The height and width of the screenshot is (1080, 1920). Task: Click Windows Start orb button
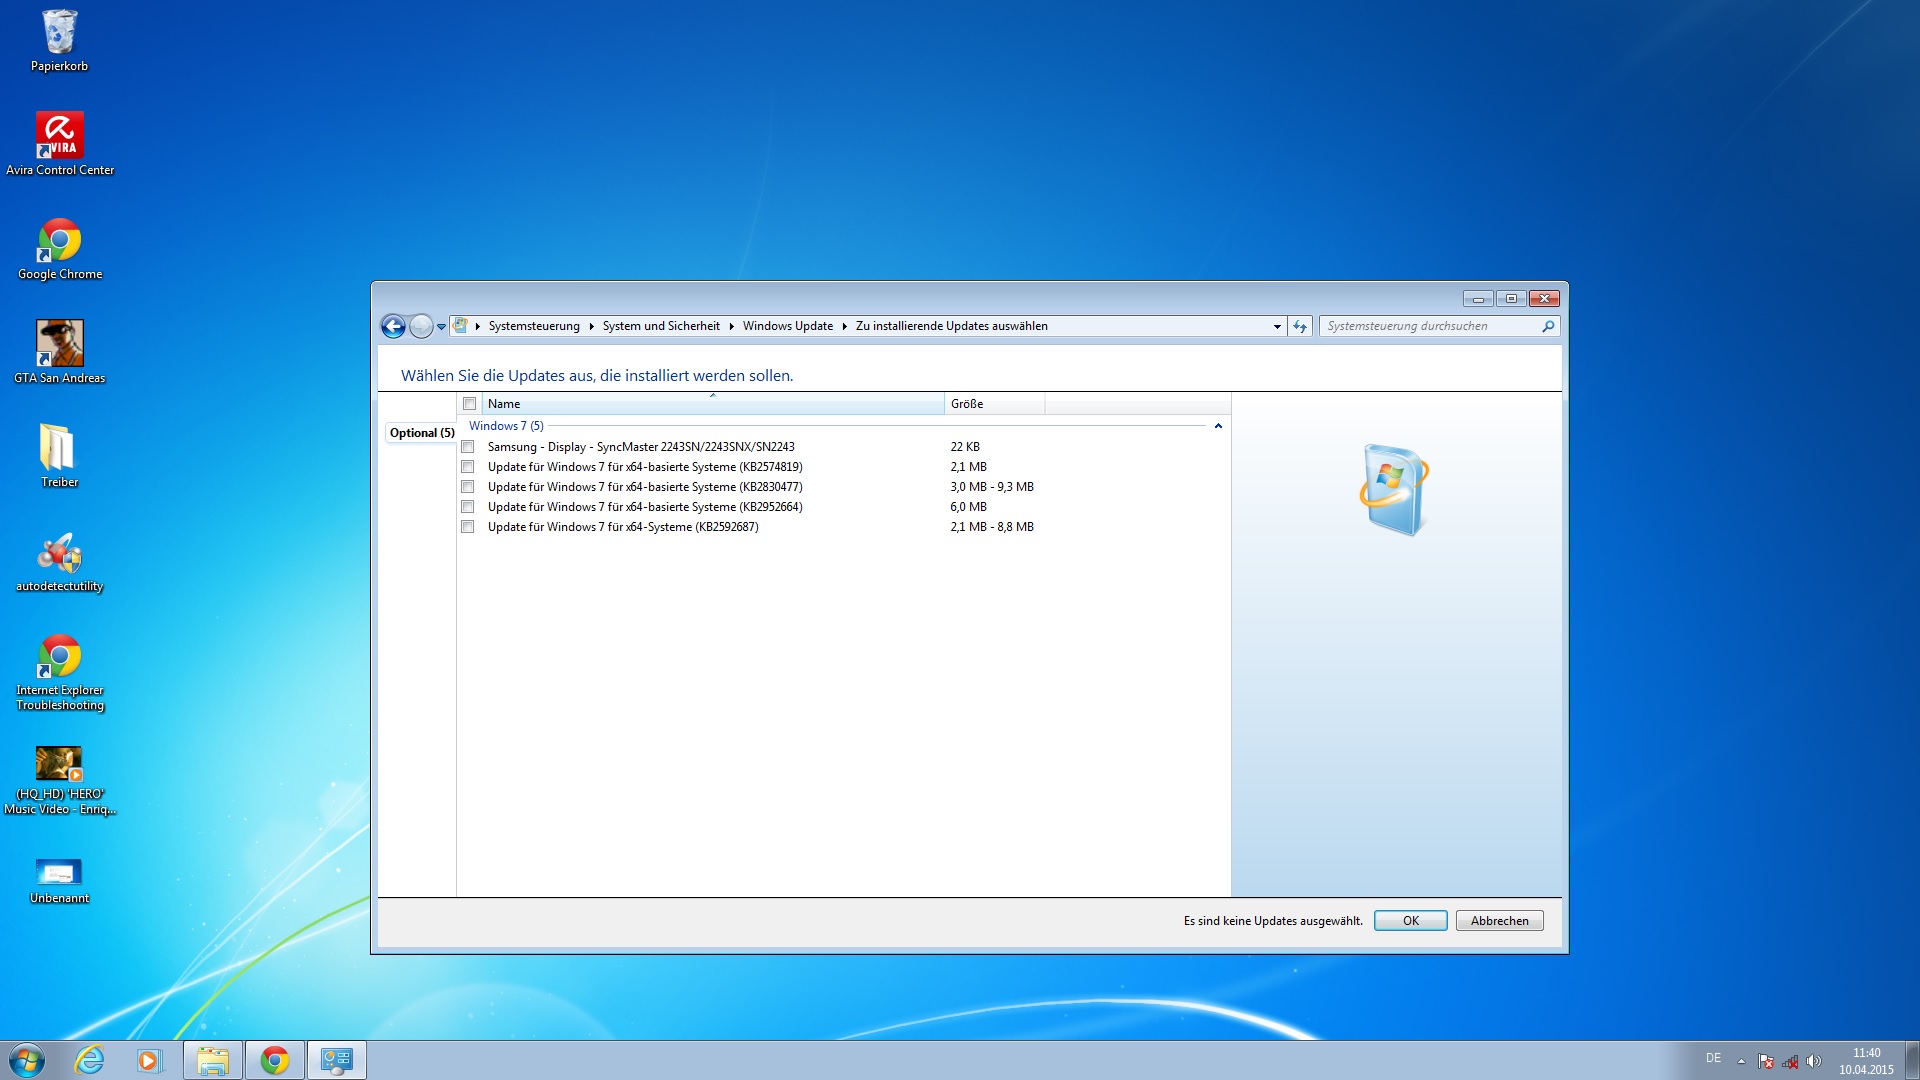pos(27,1060)
